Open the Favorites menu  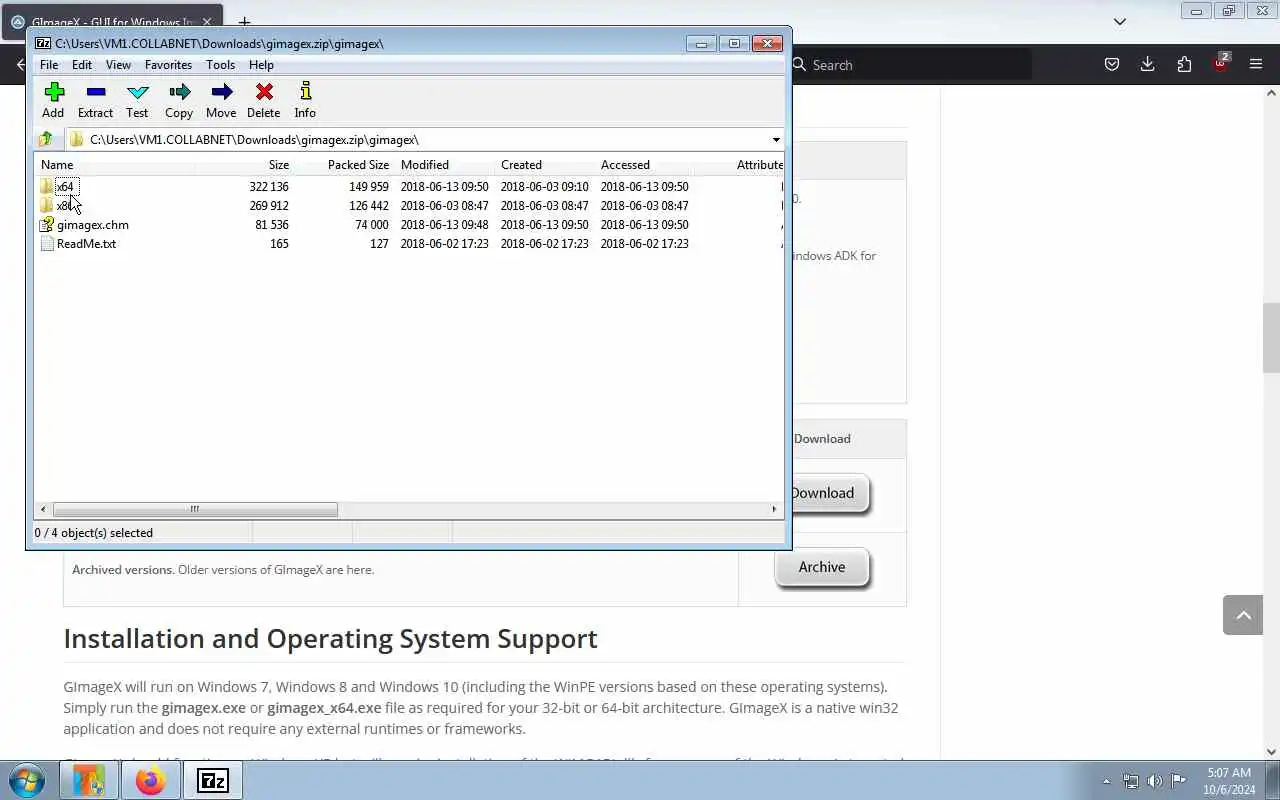point(168,65)
